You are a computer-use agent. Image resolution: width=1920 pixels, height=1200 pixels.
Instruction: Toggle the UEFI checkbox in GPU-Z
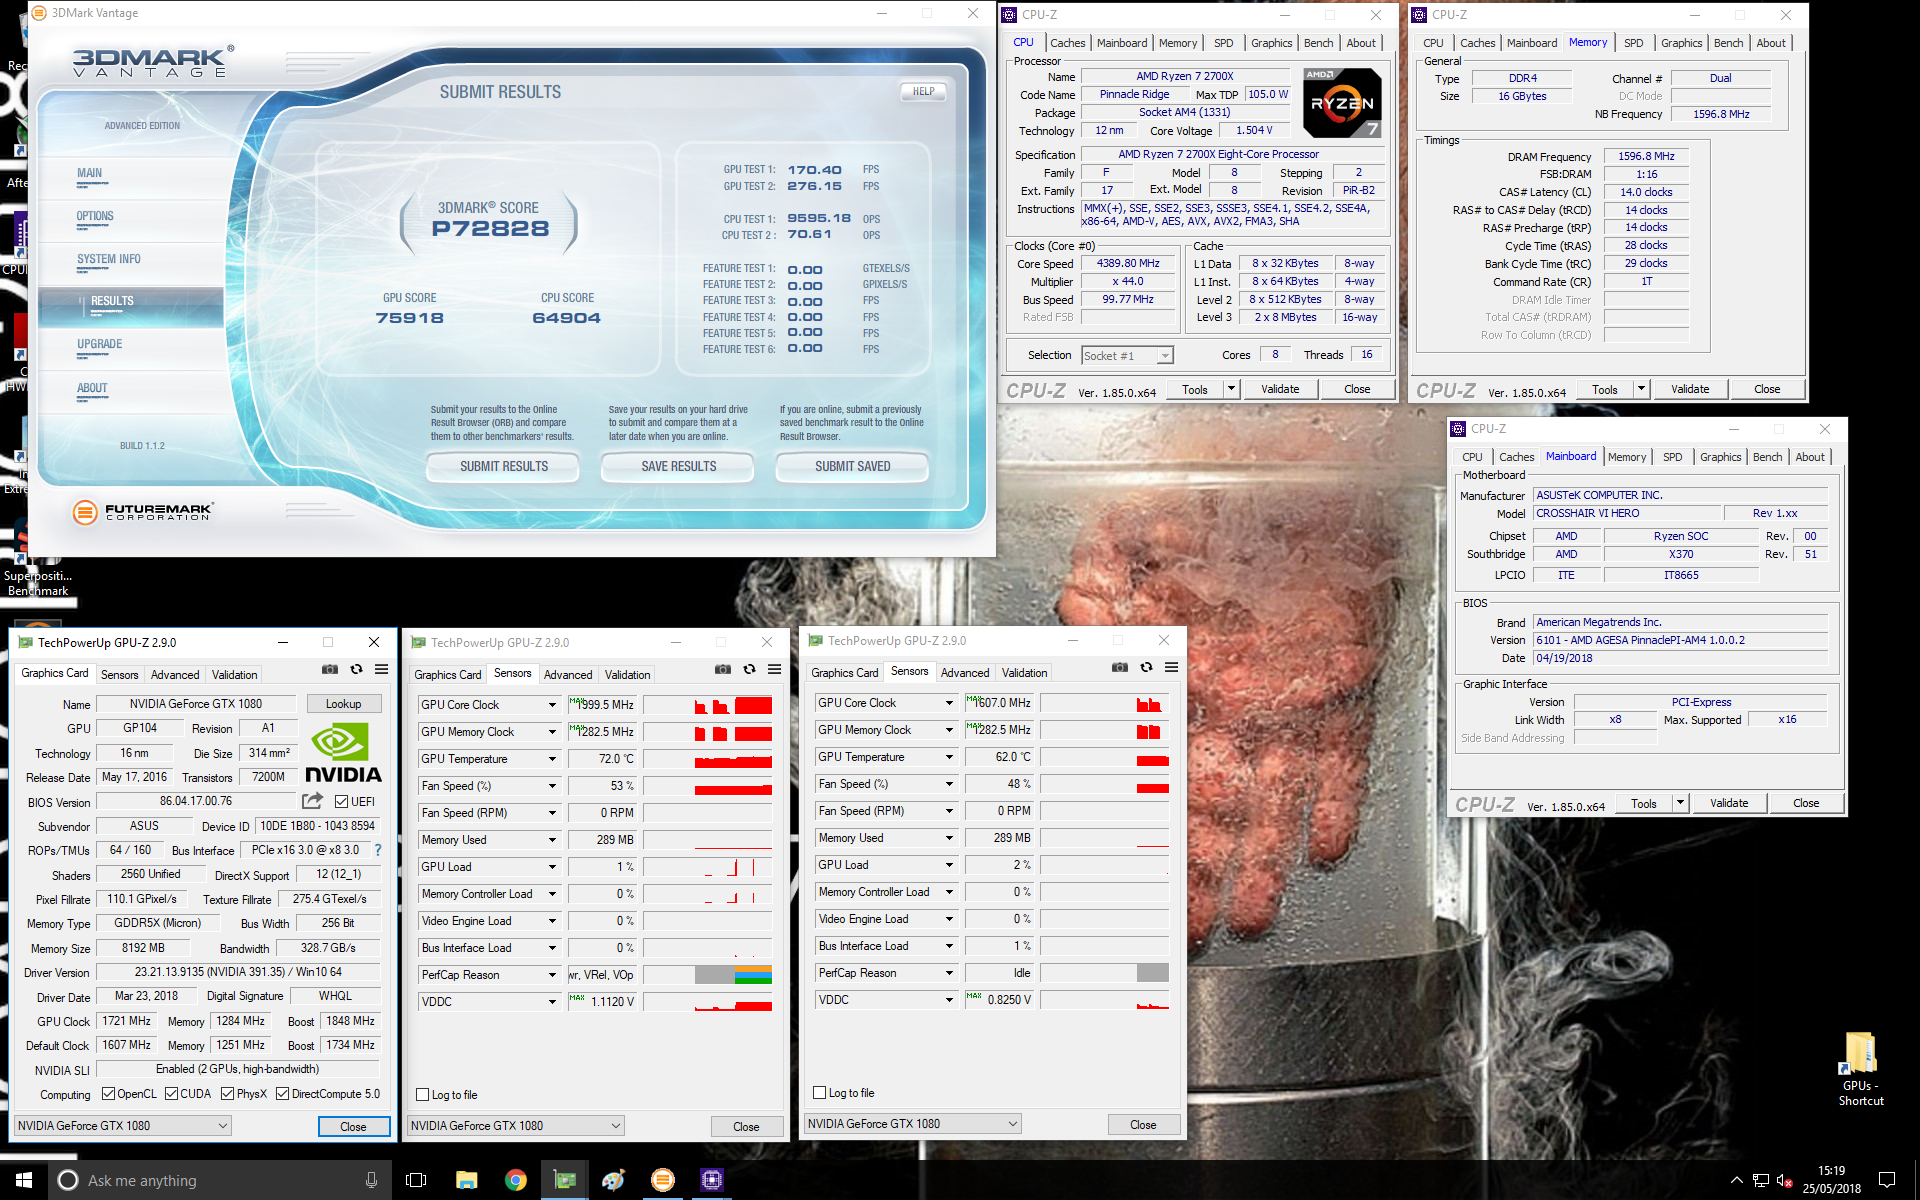click(x=341, y=802)
